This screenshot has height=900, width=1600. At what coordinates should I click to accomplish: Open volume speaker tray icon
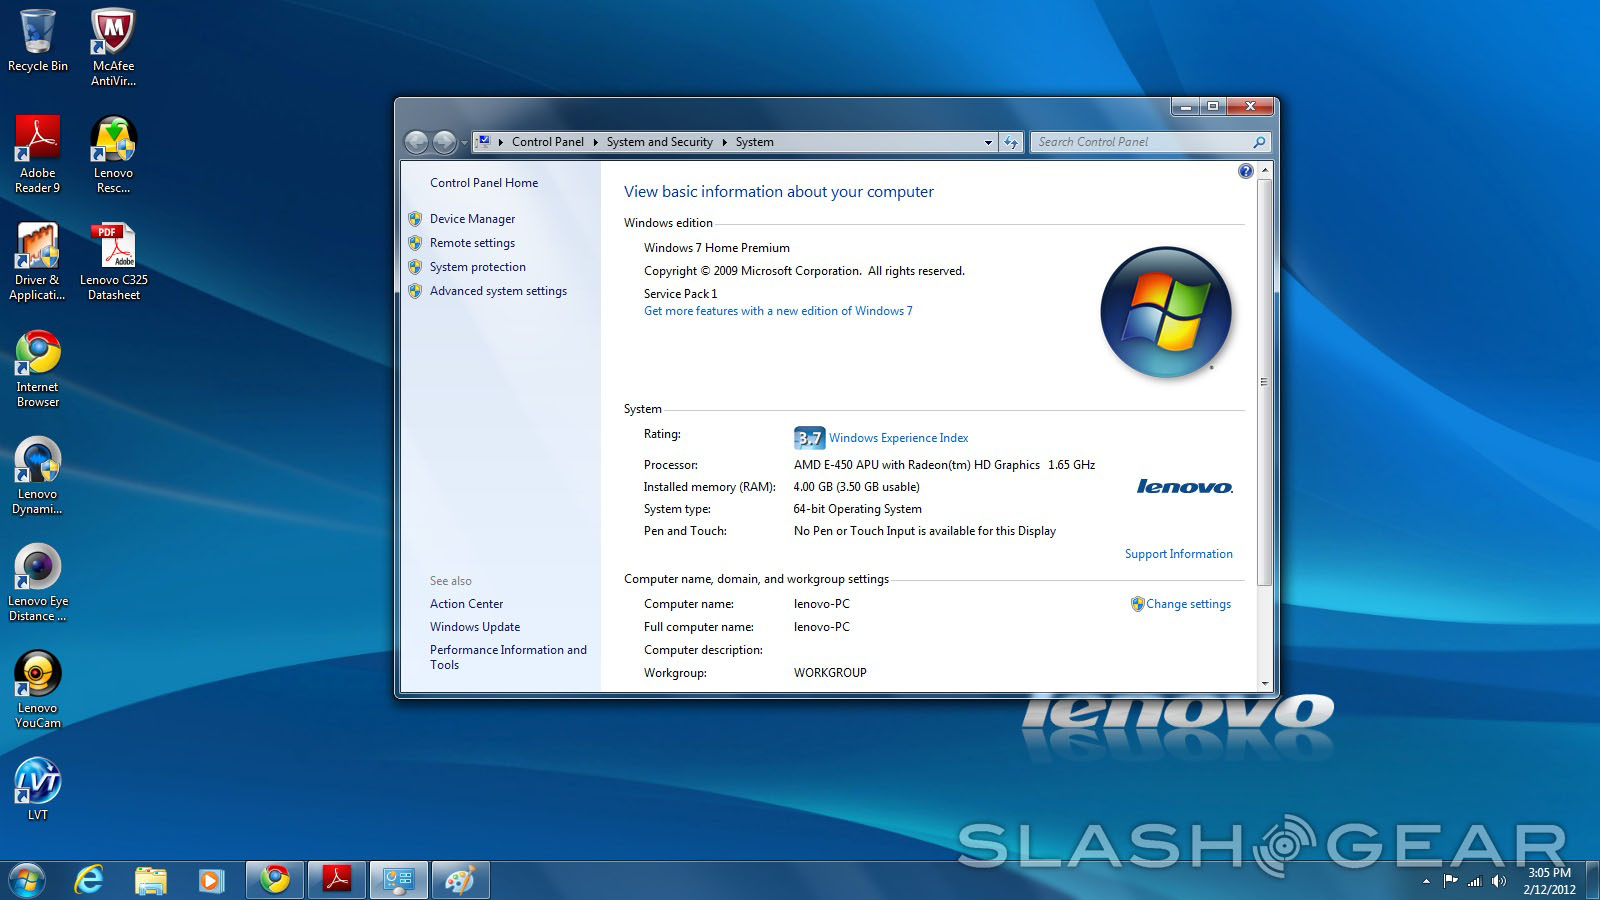click(1498, 881)
